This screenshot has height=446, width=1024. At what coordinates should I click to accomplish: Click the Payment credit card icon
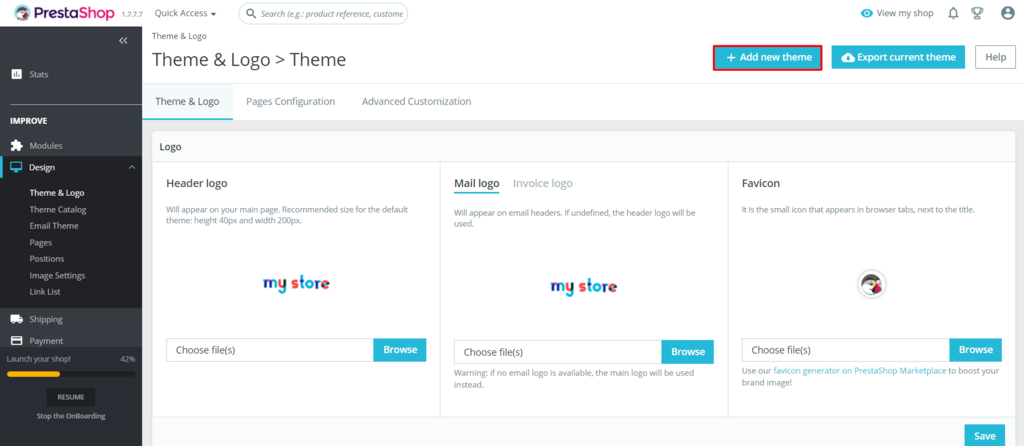[x=16, y=340]
